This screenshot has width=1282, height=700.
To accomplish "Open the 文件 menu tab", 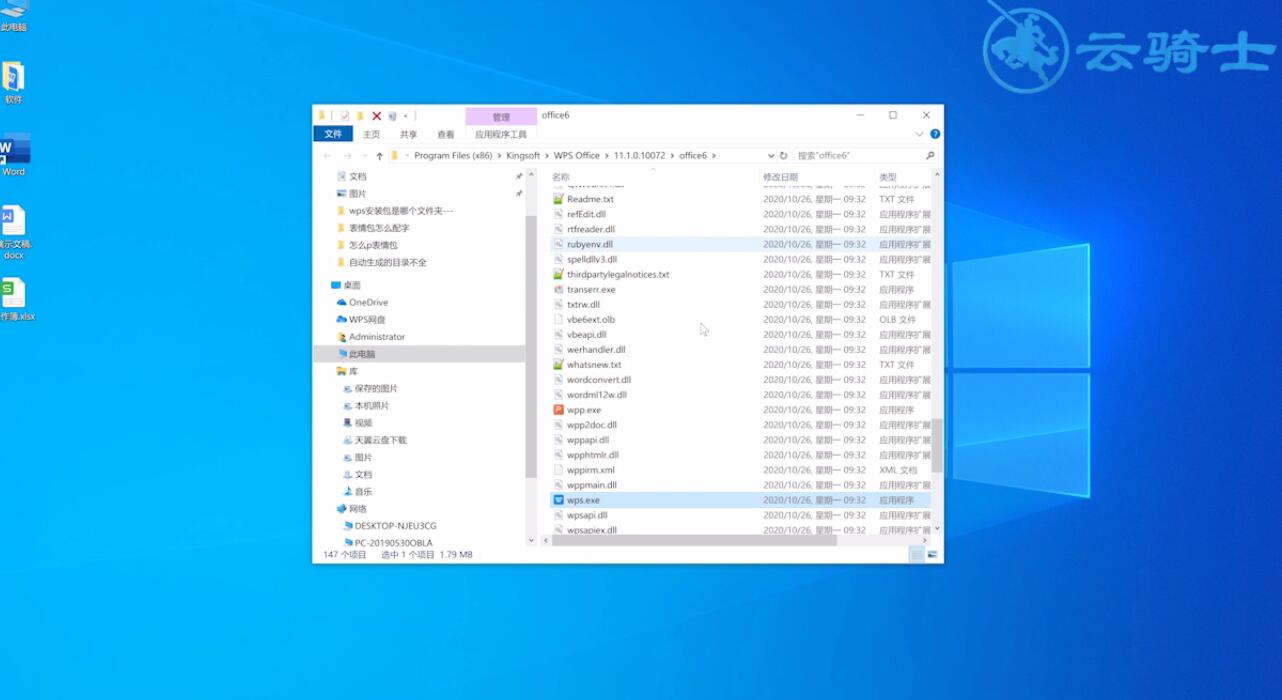I will click(333, 134).
